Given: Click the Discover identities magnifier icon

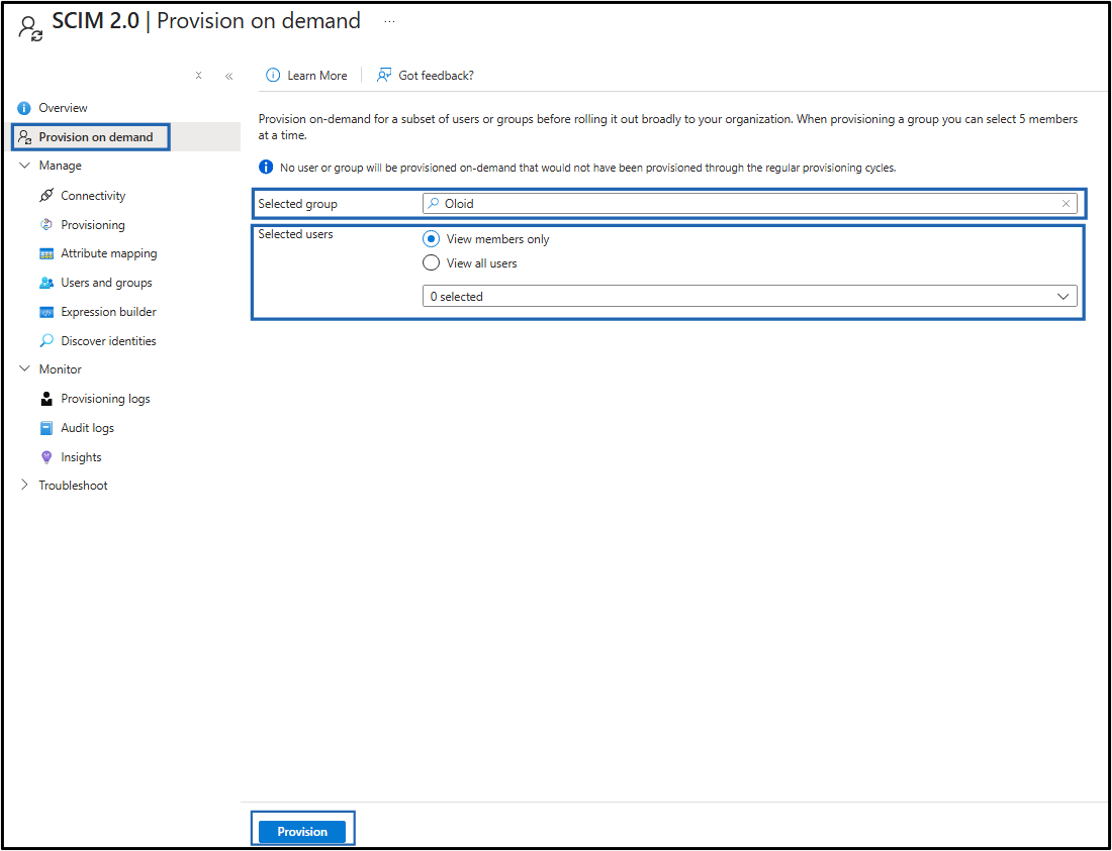Looking at the screenshot, I should tap(46, 340).
